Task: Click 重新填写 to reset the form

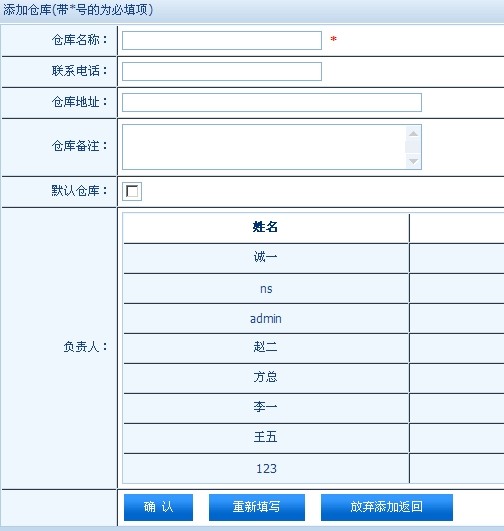Action: [x=257, y=507]
